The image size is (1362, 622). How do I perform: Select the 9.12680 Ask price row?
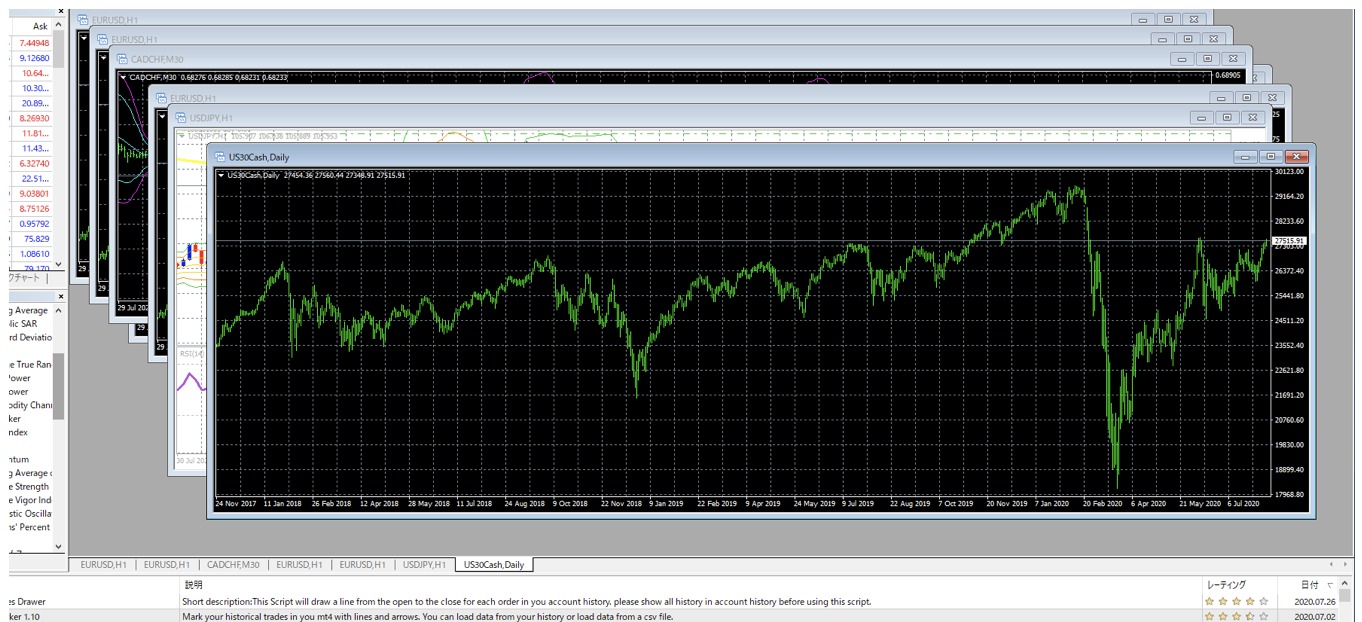tap(31, 58)
